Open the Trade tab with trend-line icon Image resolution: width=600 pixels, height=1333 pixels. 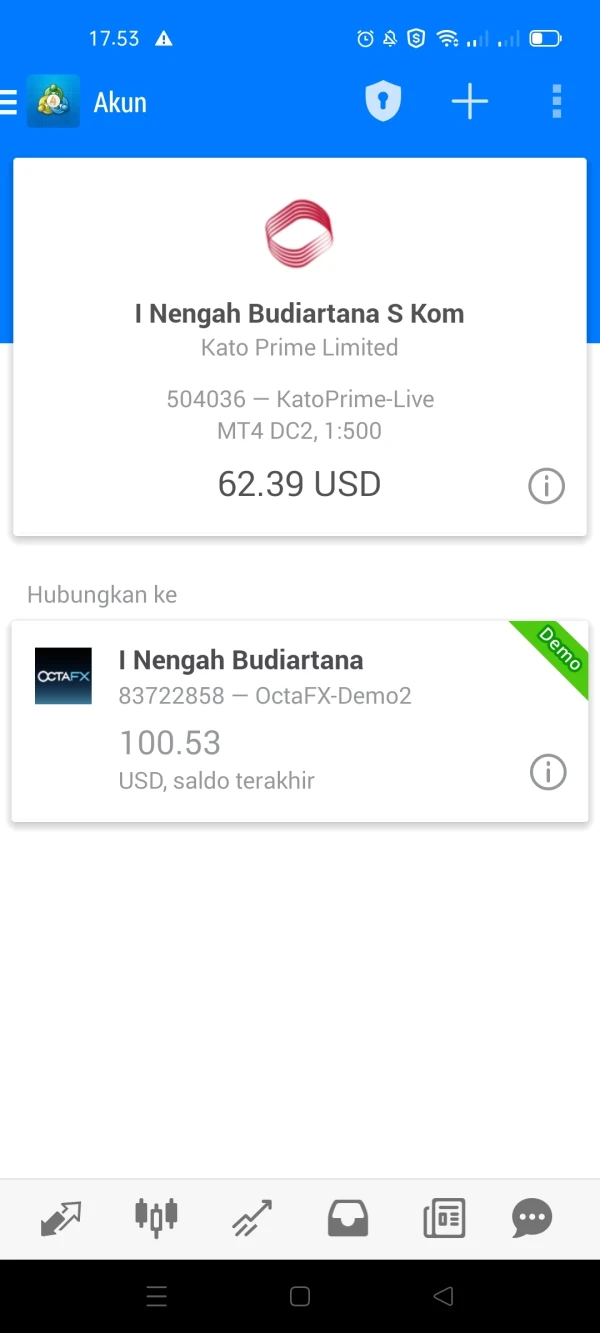(x=251, y=1218)
